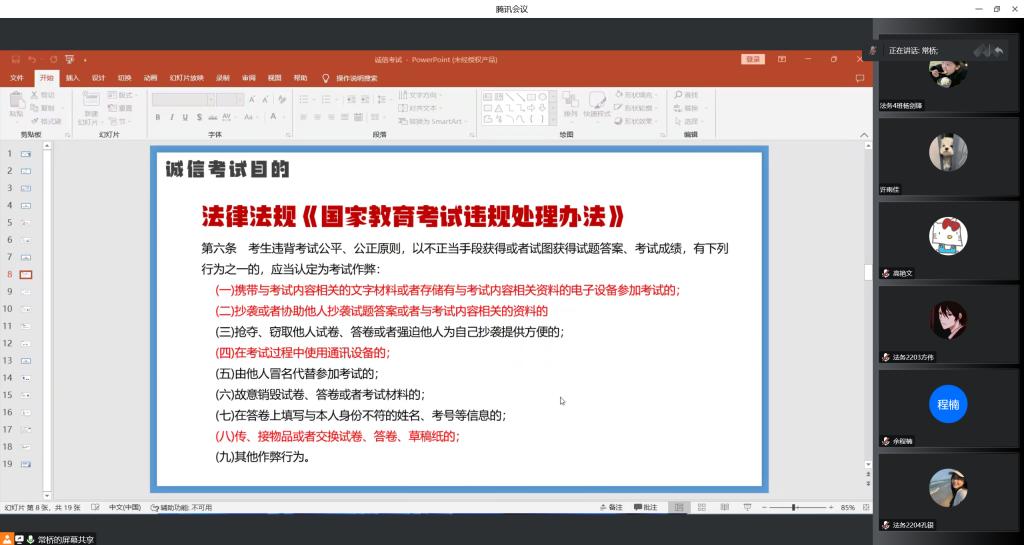Collapse the ribbon with the chevron
This screenshot has width=1024, height=545.
pyautogui.click(x=860, y=133)
